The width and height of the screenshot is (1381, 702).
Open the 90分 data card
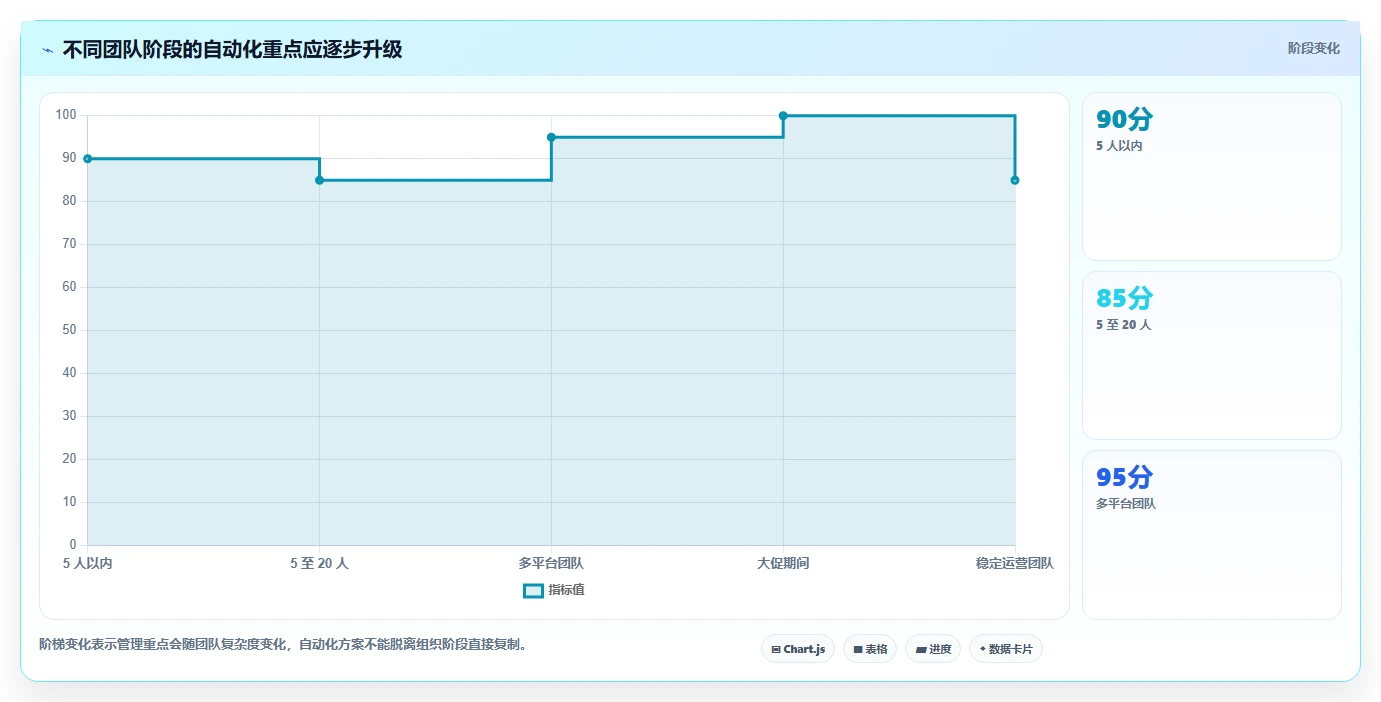click(x=1211, y=177)
